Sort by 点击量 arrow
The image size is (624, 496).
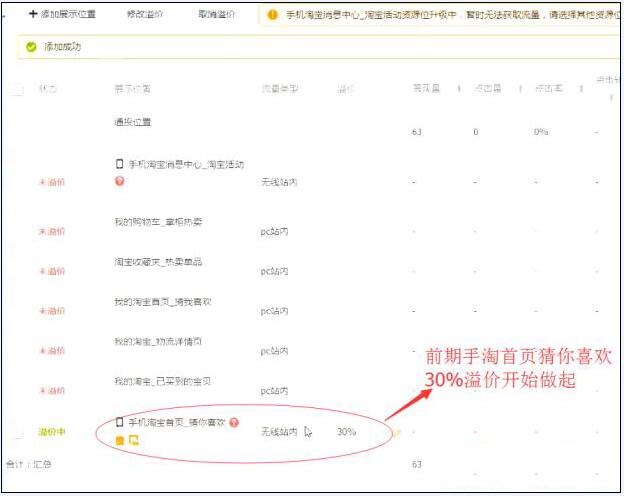pyautogui.click(x=520, y=88)
